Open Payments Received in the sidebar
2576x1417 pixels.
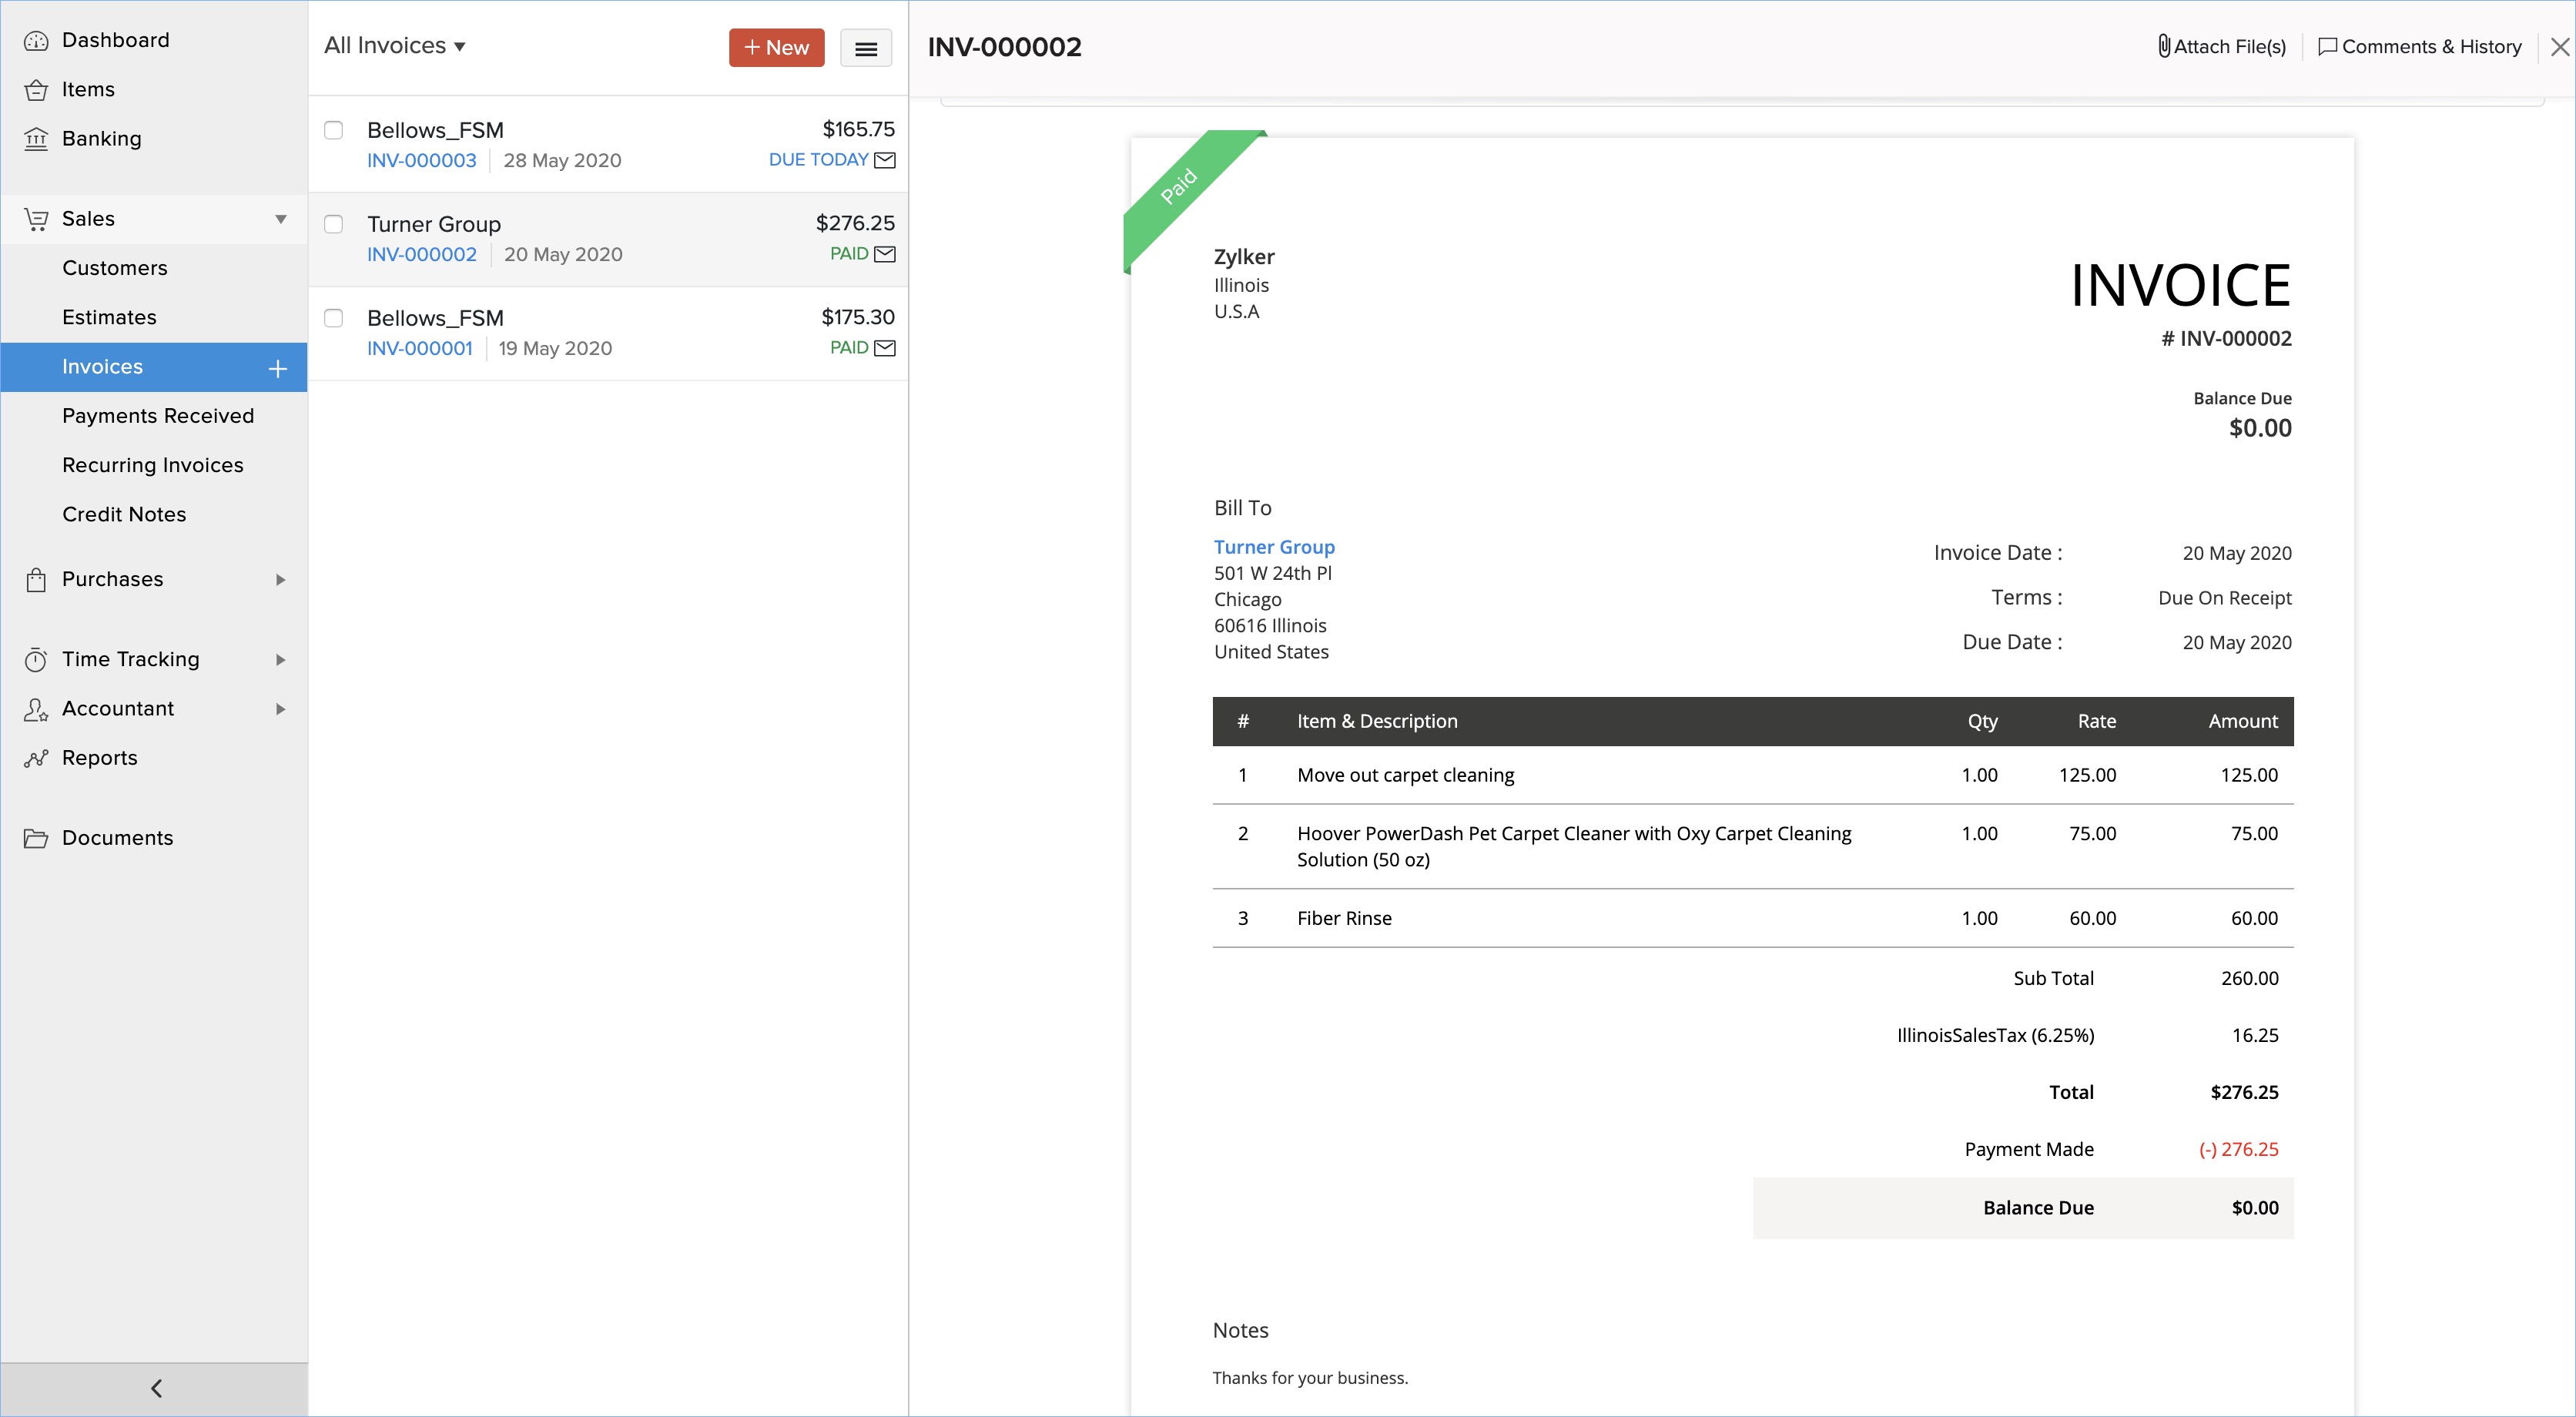[158, 416]
